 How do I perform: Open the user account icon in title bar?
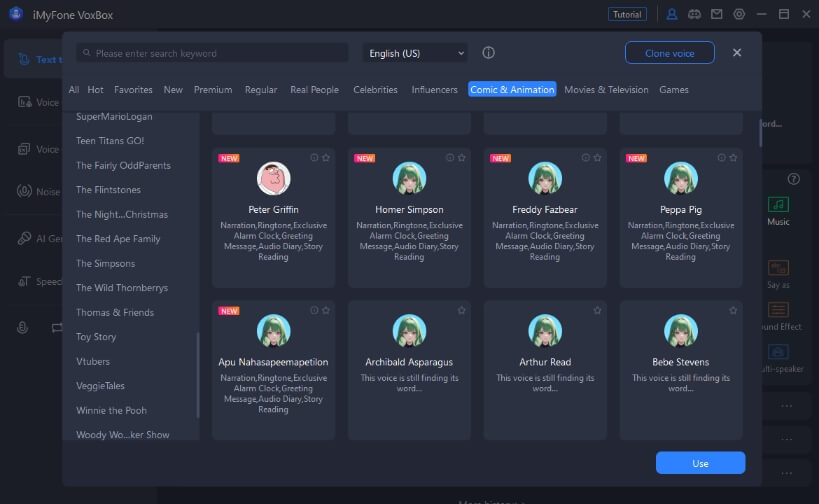pyautogui.click(x=672, y=14)
